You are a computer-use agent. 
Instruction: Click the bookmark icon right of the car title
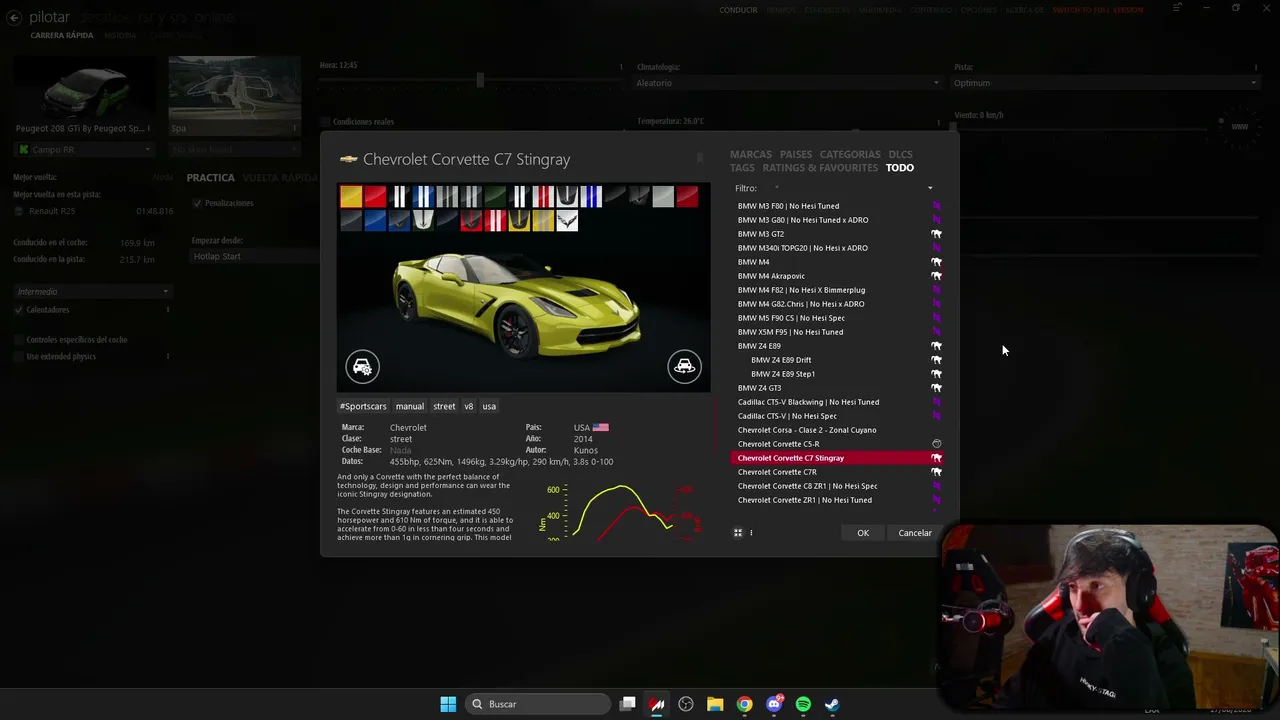coord(700,158)
